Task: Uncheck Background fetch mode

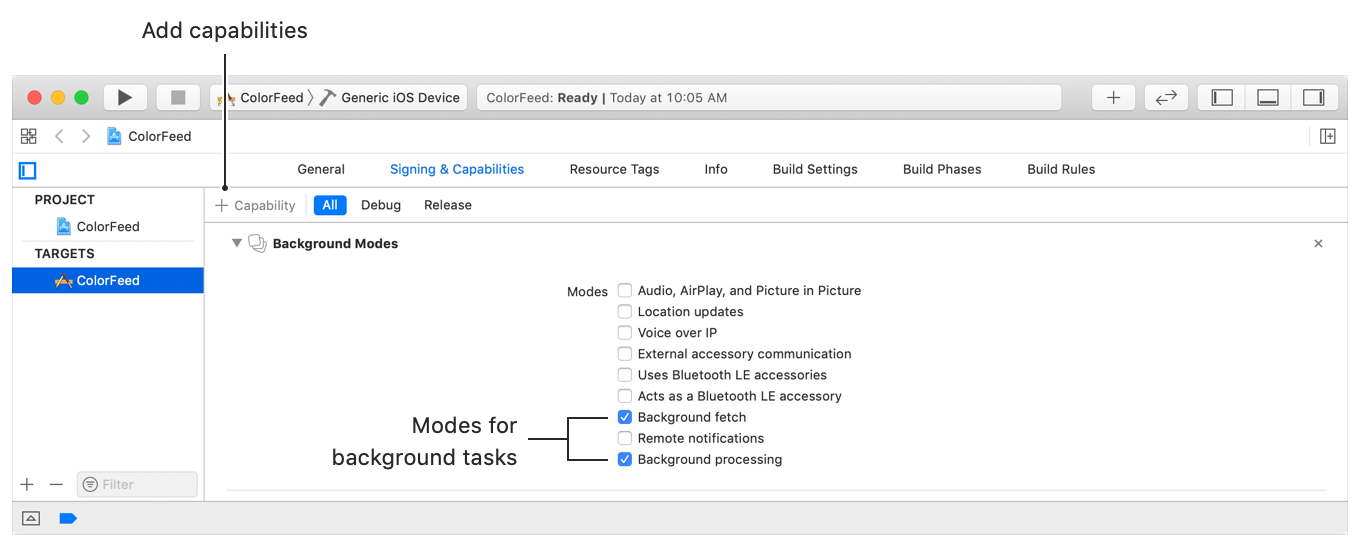Action: (x=625, y=417)
